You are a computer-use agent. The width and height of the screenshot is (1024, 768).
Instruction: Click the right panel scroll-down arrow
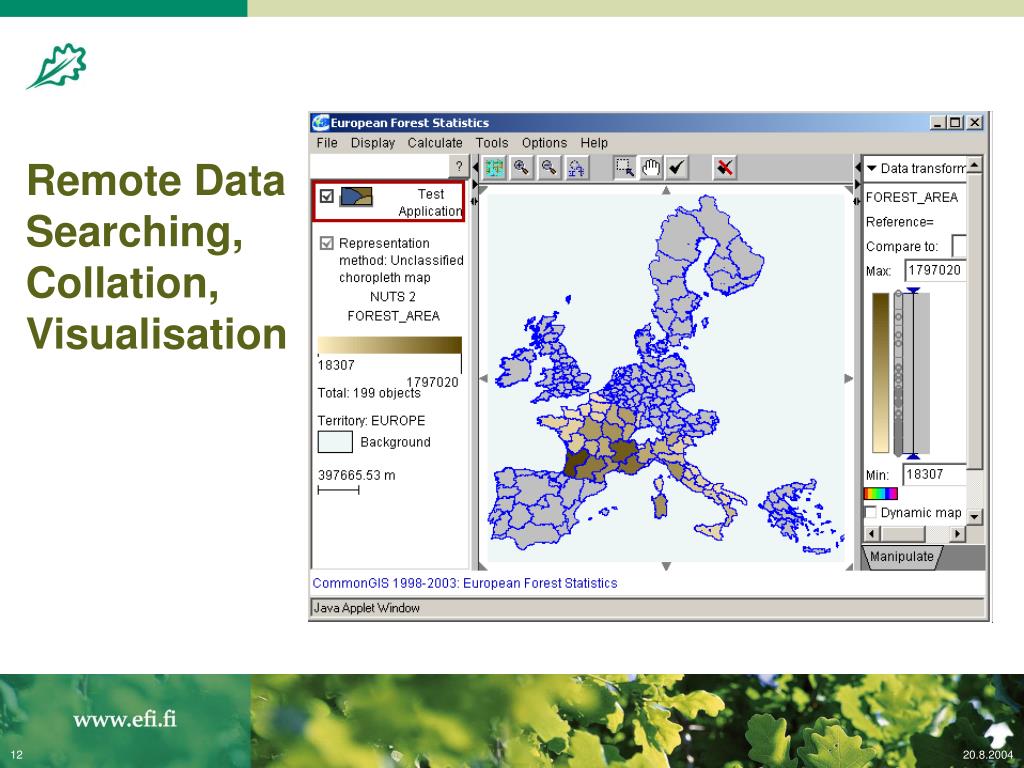(x=974, y=516)
